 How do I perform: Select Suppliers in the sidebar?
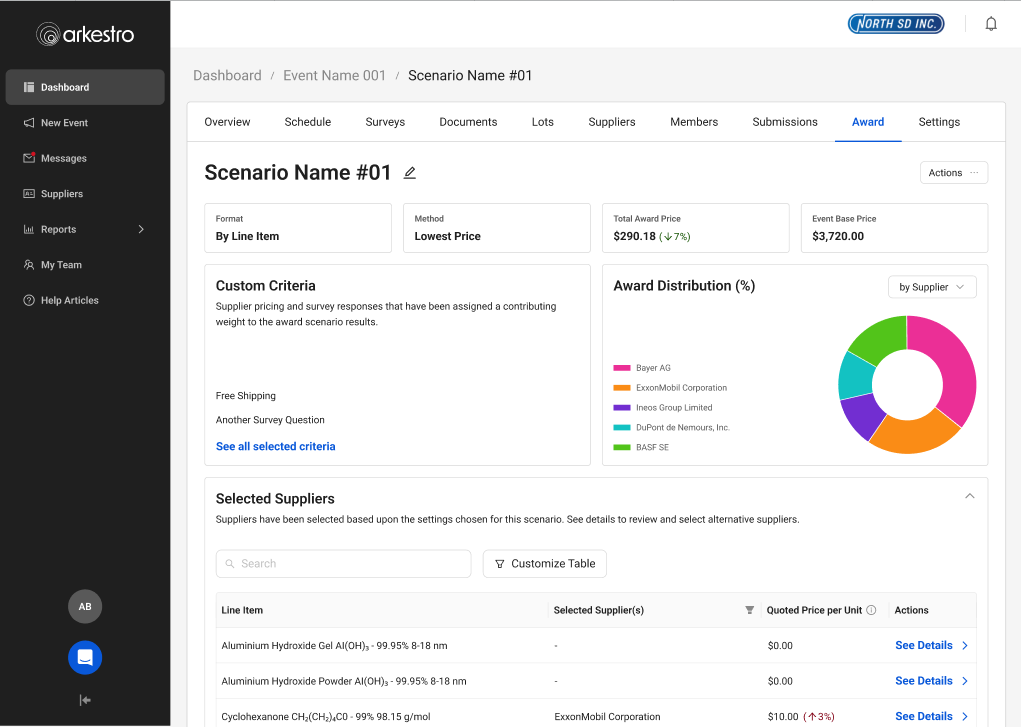(63, 193)
